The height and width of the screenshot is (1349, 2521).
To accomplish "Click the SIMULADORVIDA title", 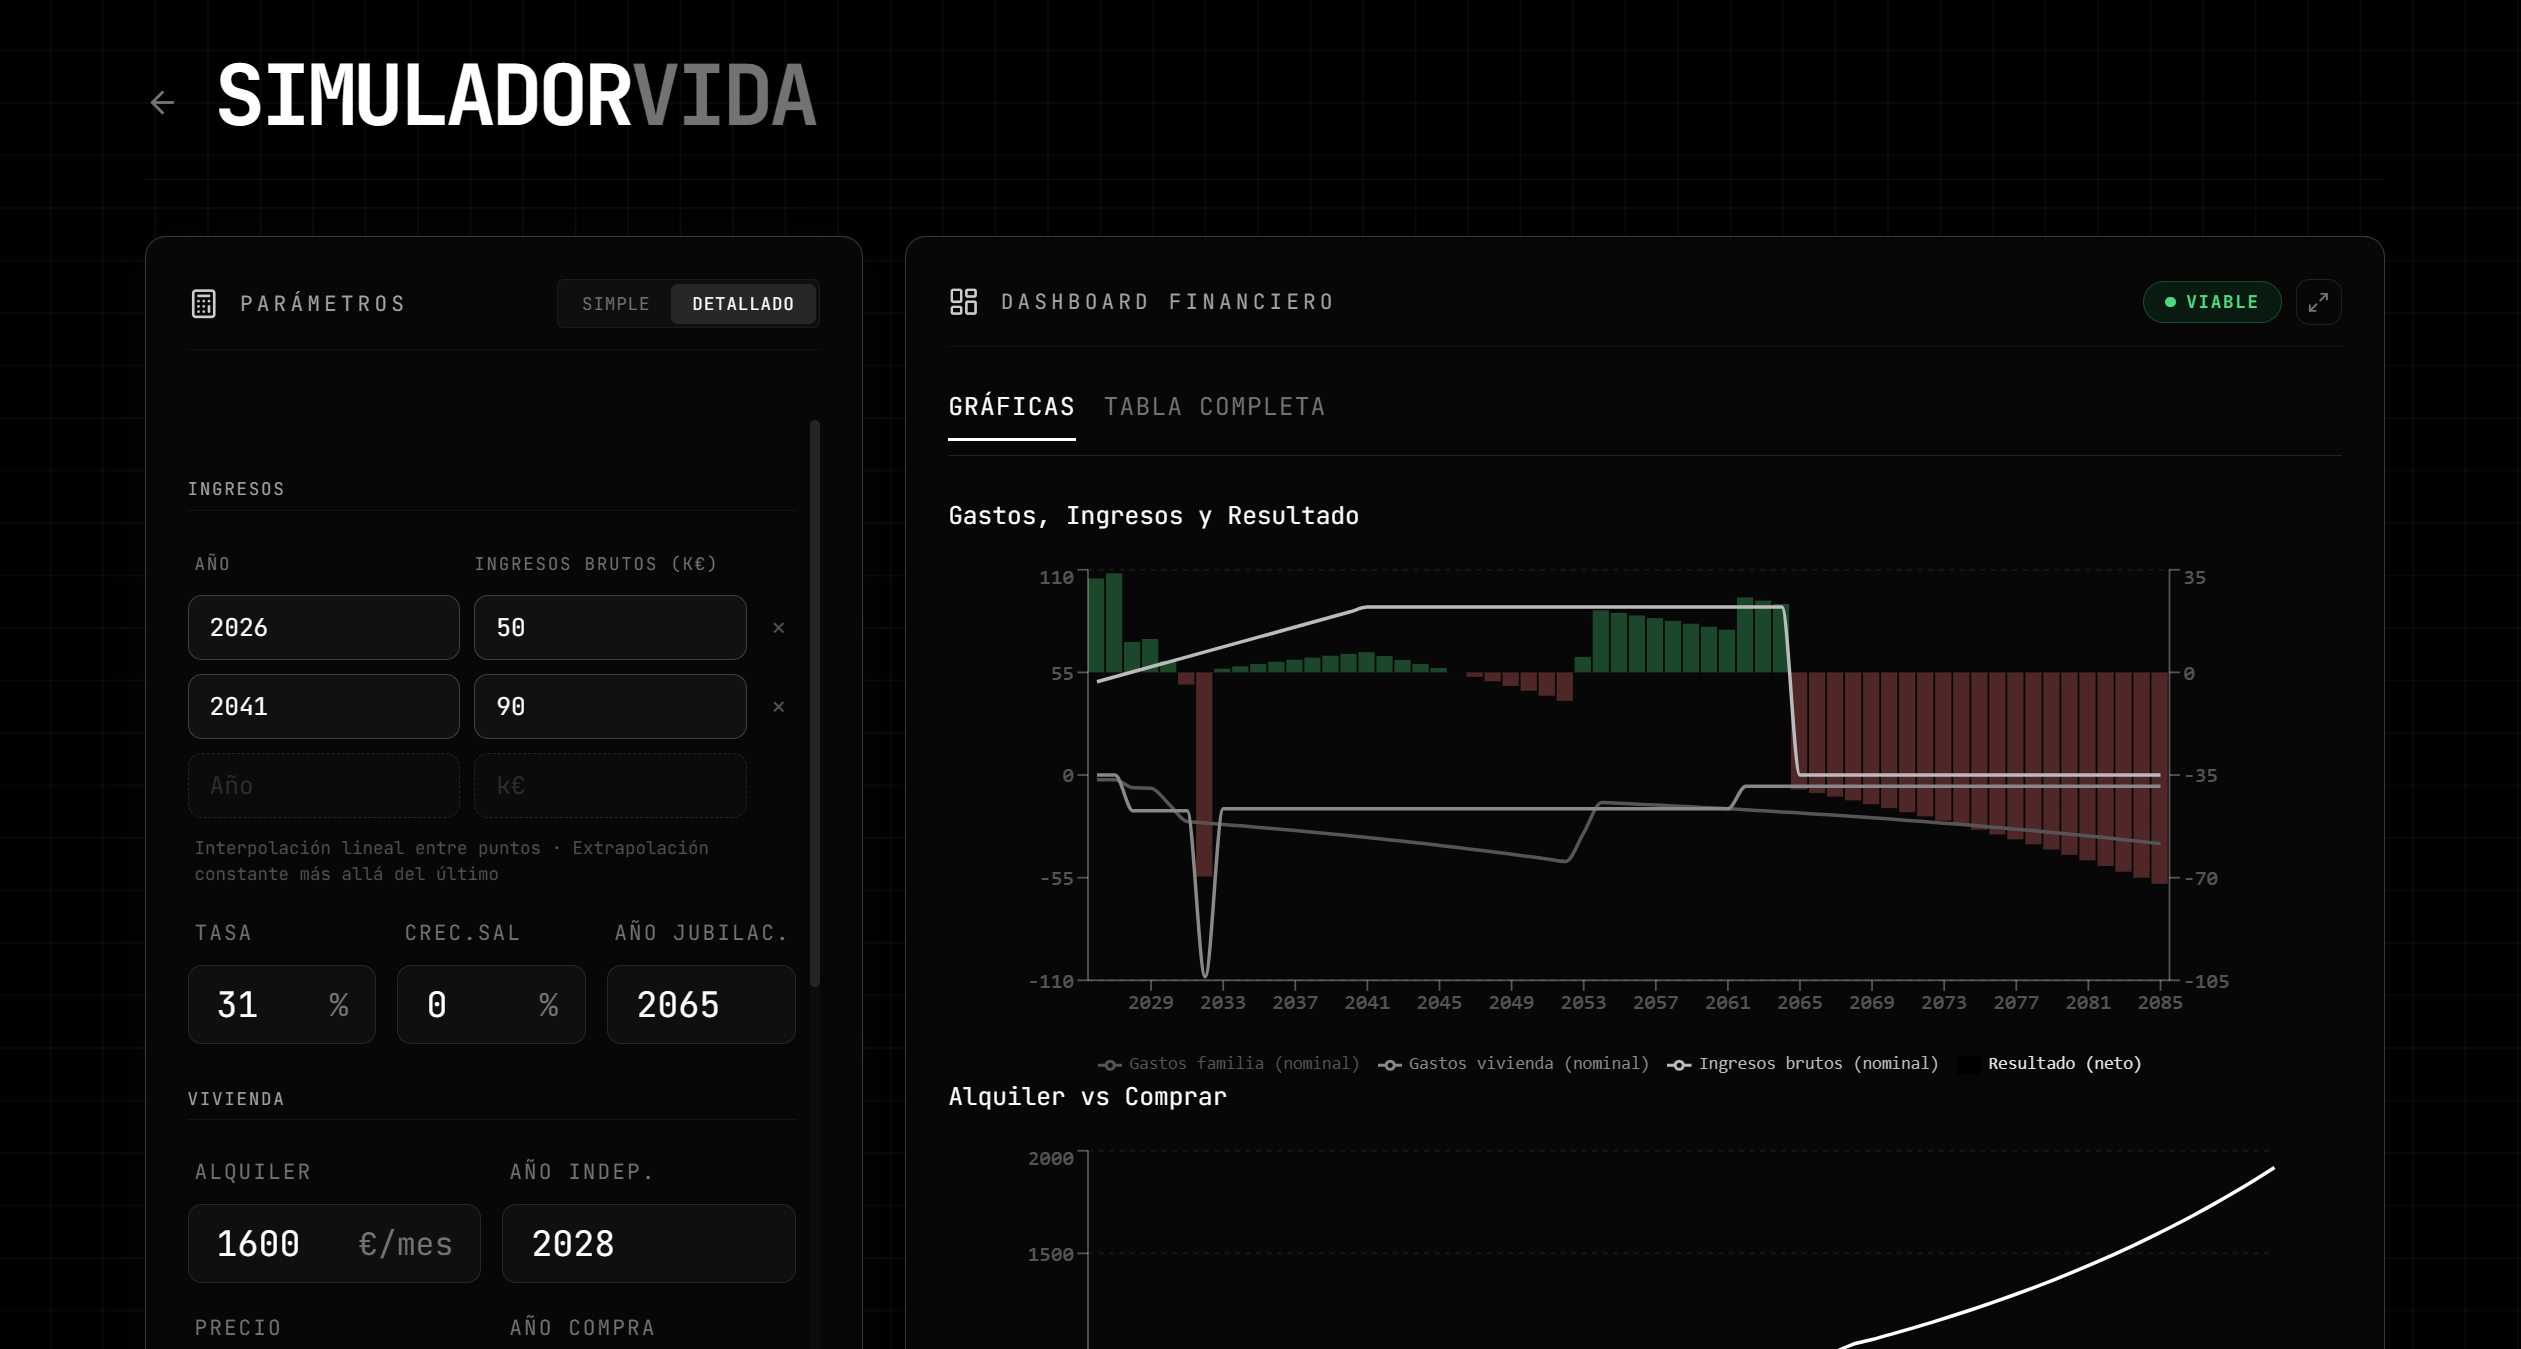I will [x=516, y=97].
